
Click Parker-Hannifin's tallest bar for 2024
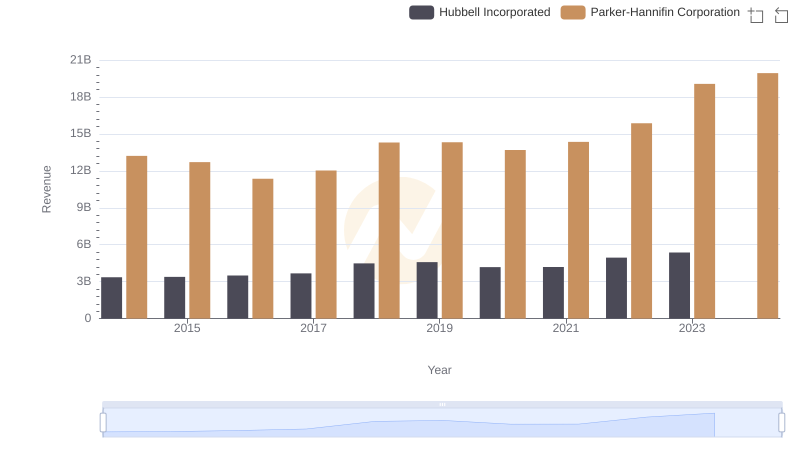tap(767, 196)
